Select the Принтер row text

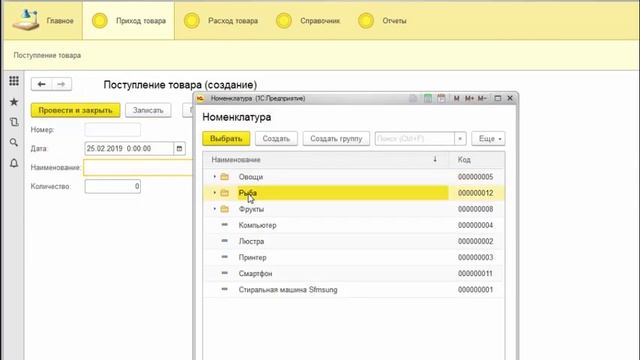[252, 258]
